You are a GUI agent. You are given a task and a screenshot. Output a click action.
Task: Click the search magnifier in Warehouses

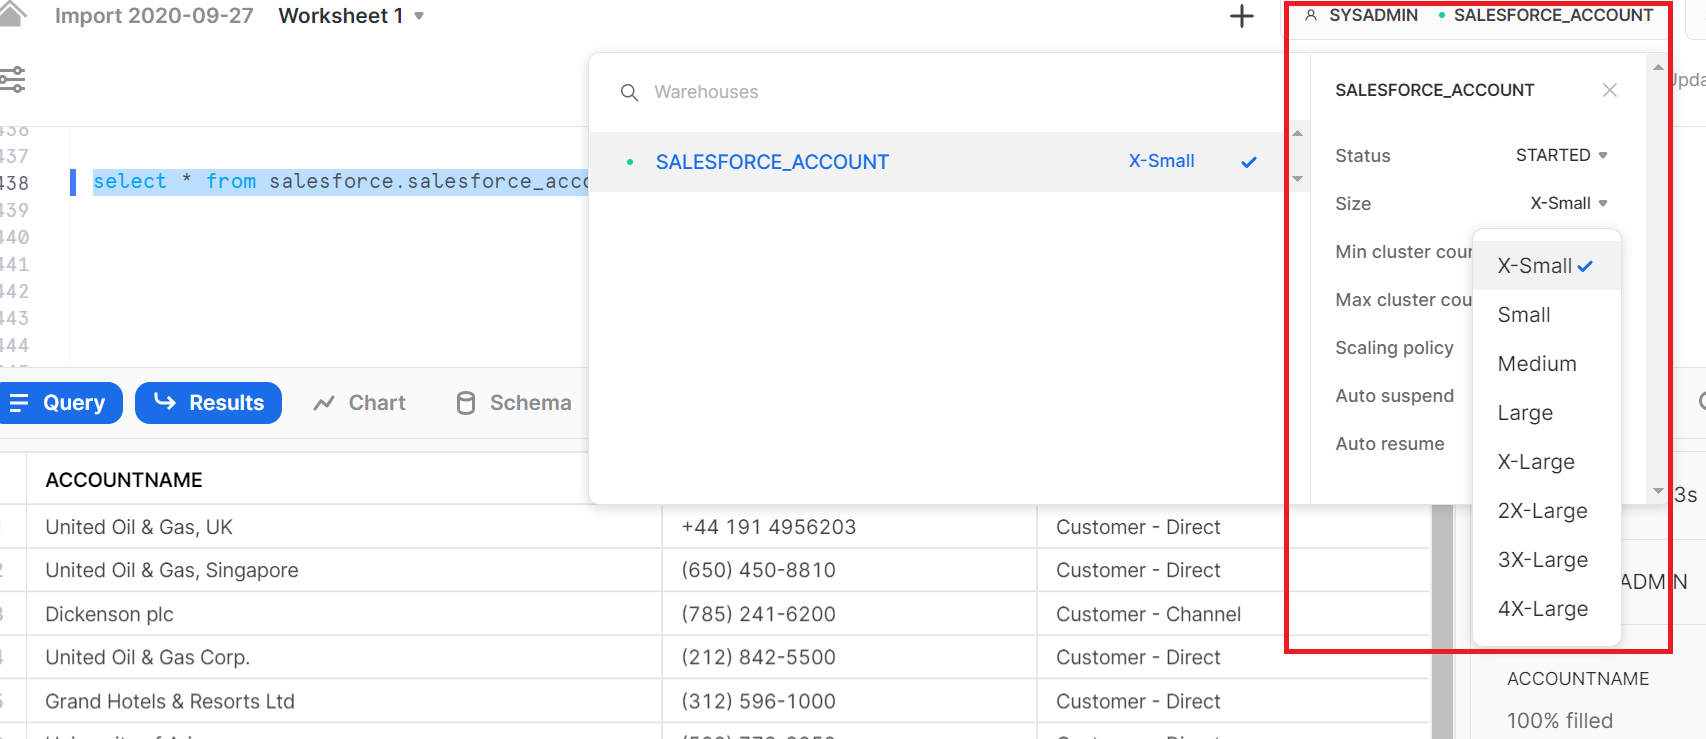629,92
